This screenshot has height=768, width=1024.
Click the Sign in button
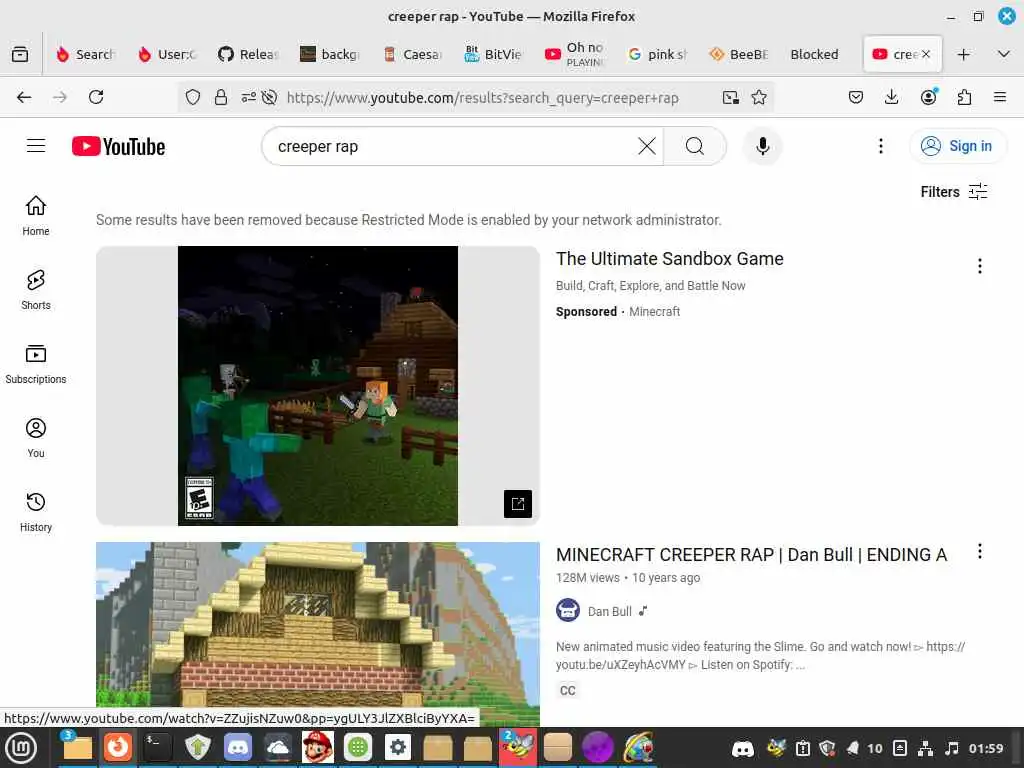click(957, 146)
